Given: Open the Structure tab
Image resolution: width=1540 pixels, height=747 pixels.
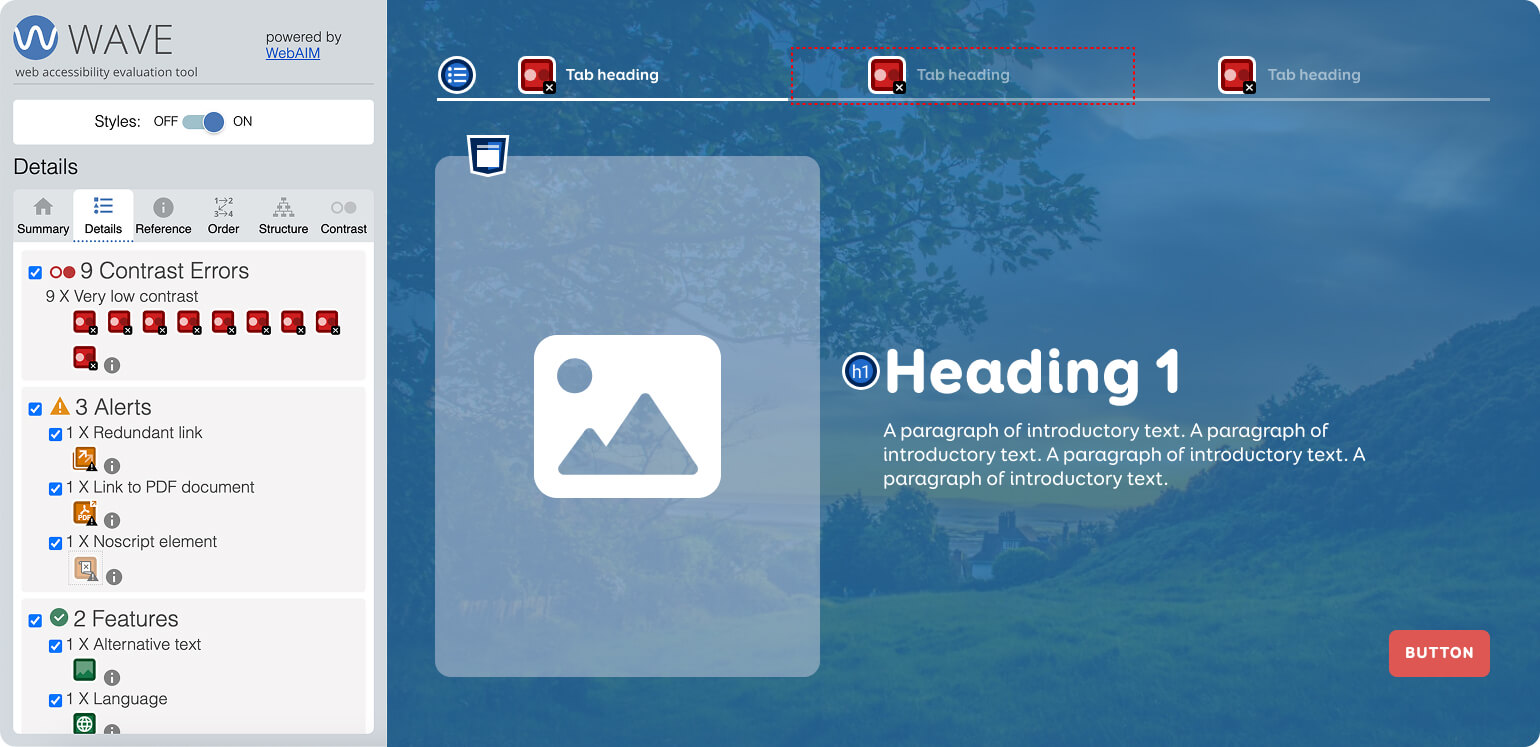Looking at the screenshot, I should click(x=283, y=215).
